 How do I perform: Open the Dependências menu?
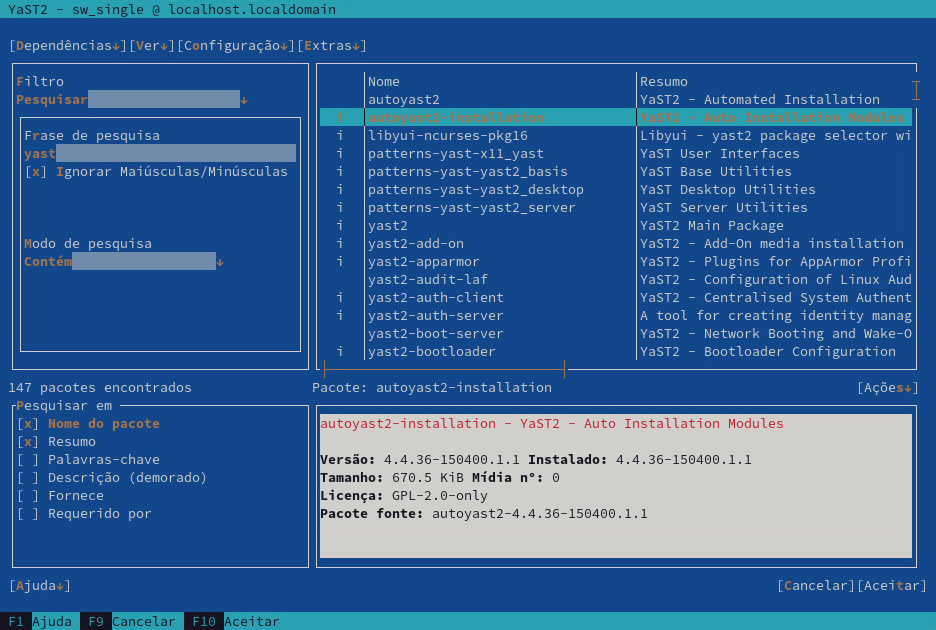click(x=68, y=45)
